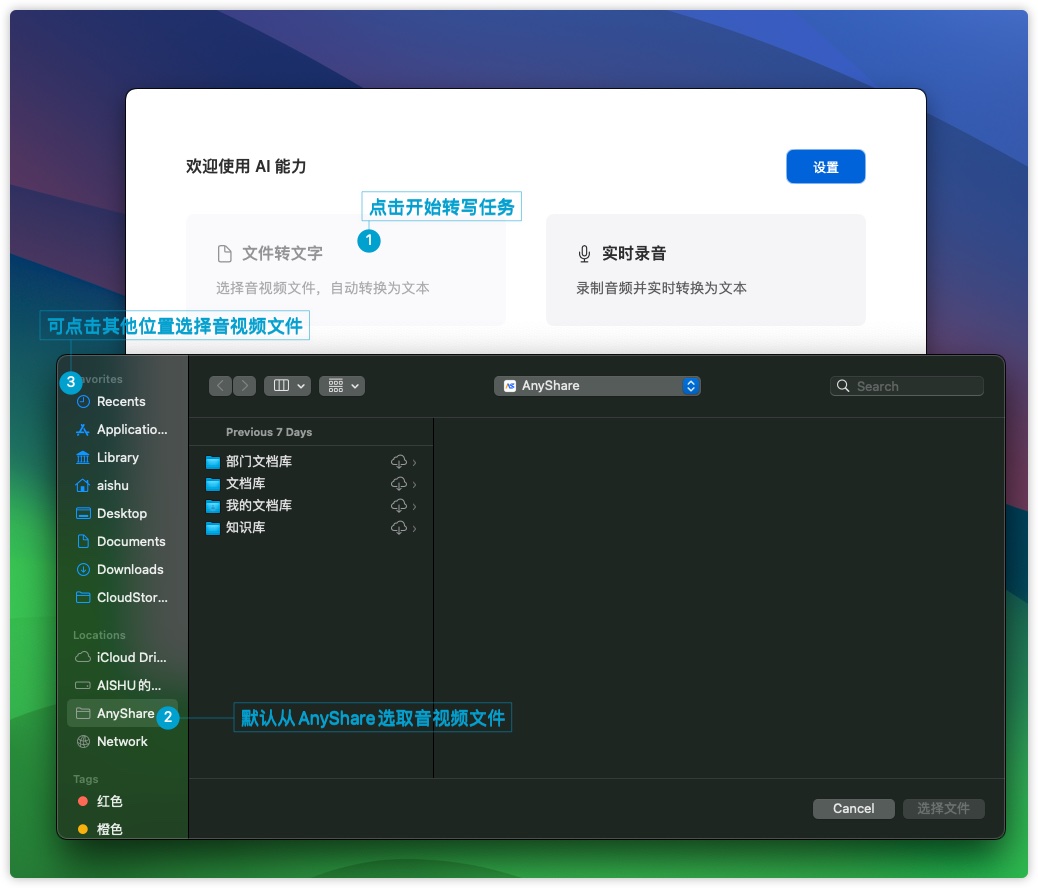Screen dimensions: 1038x888
Task: Click the Downloads arrow icon
Action: click(83, 569)
